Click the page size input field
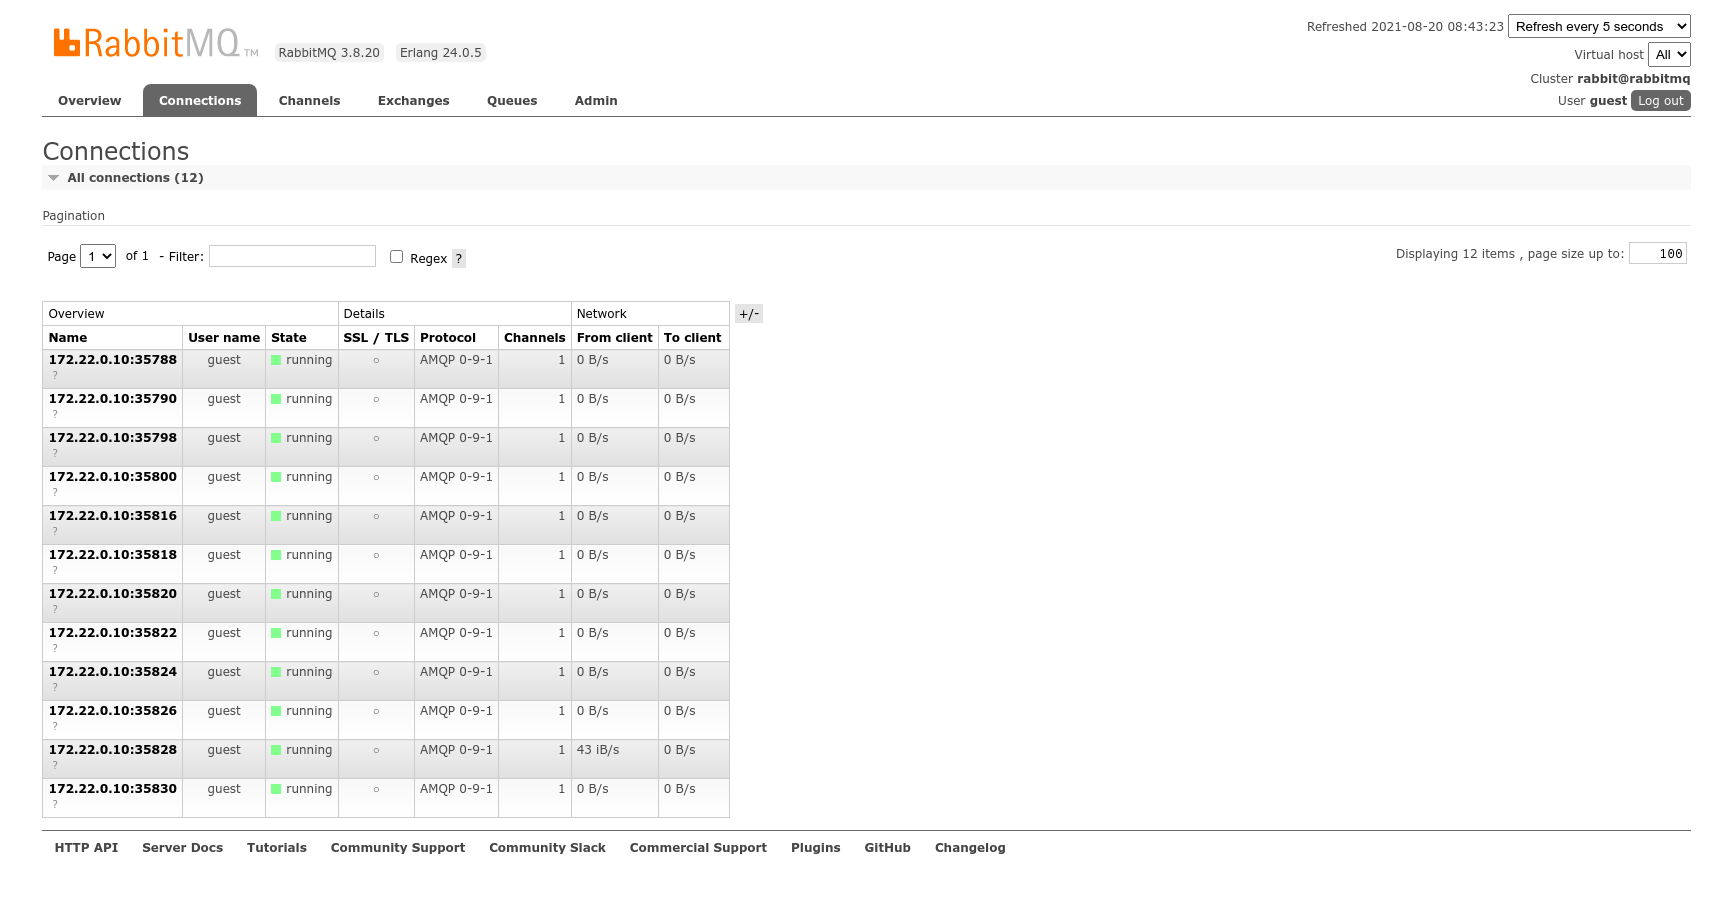Image resolution: width=1730 pixels, height=907 pixels. (x=1658, y=254)
